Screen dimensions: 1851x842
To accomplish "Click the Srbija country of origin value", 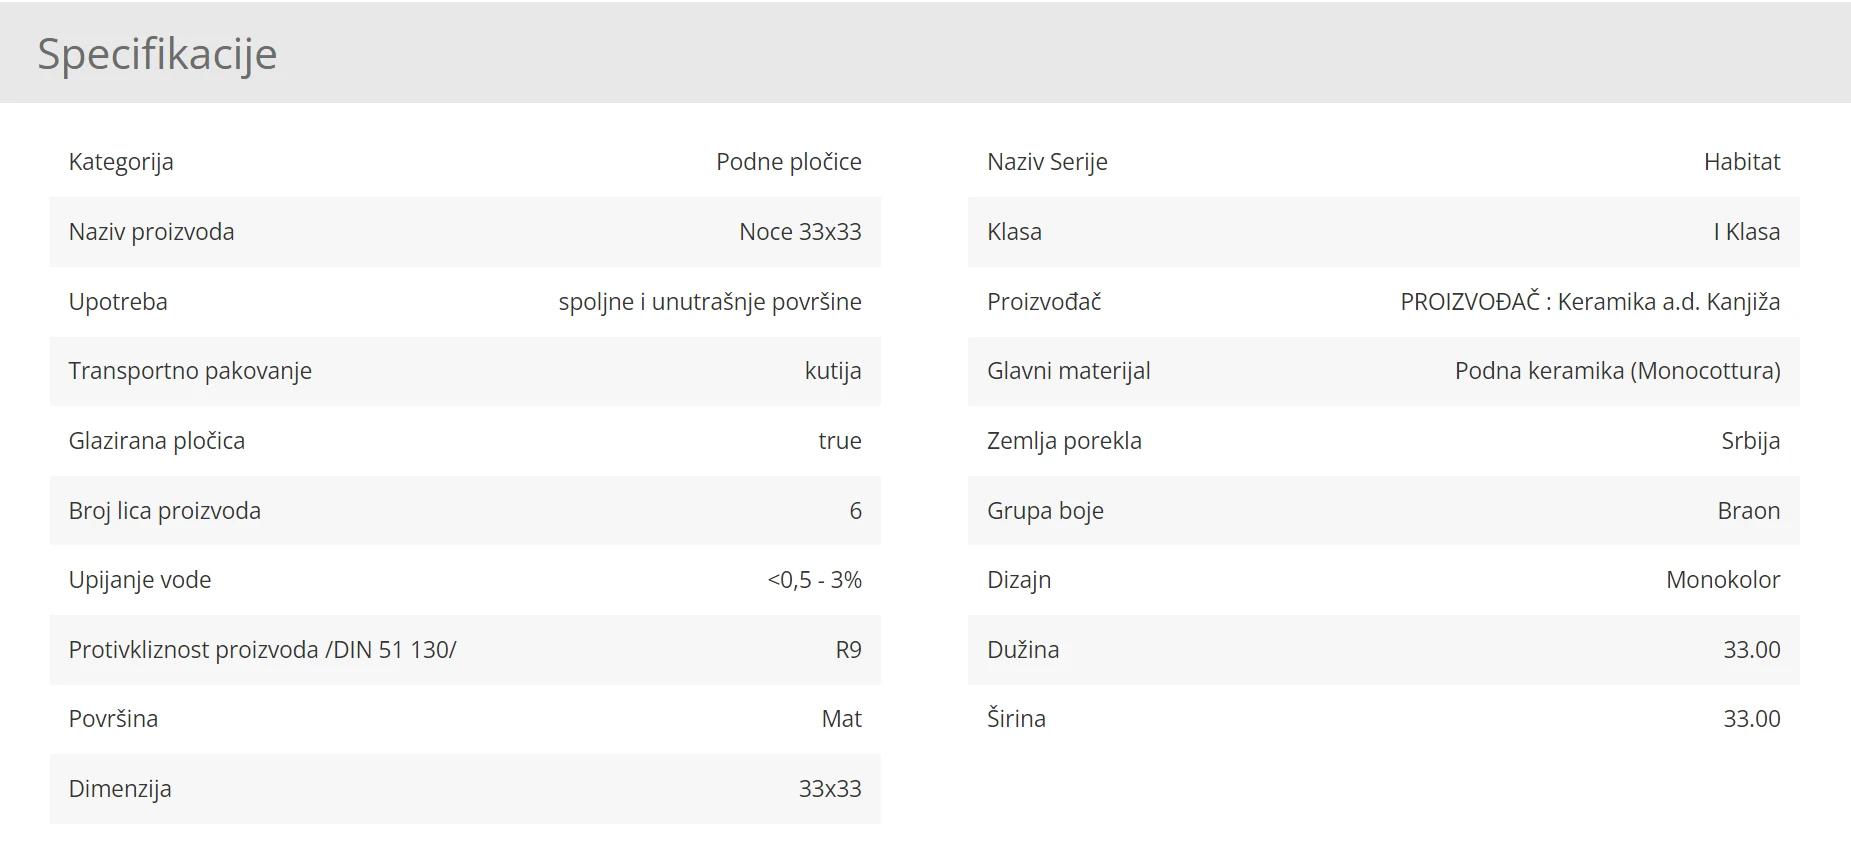I will pyautogui.click(x=1750, y=441).
